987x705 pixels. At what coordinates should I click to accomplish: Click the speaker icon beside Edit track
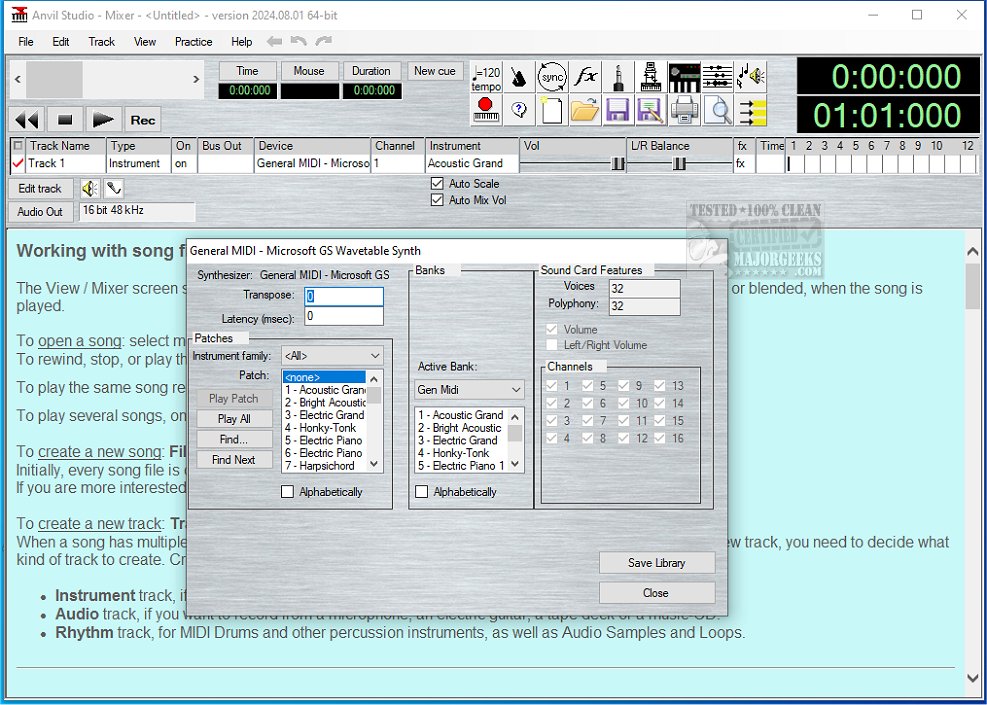90,188
